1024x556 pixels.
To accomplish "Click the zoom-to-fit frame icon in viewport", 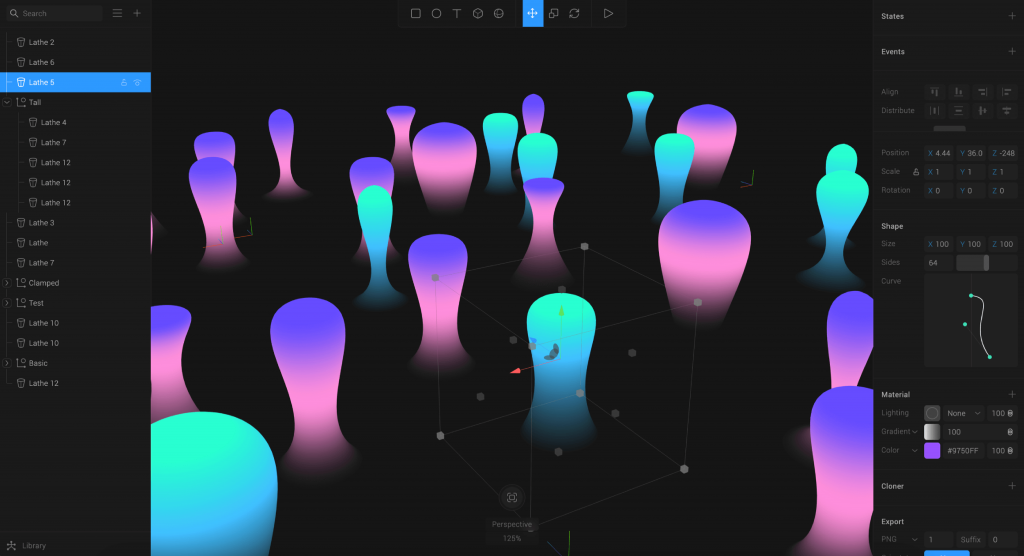I will tap(512, 497).
